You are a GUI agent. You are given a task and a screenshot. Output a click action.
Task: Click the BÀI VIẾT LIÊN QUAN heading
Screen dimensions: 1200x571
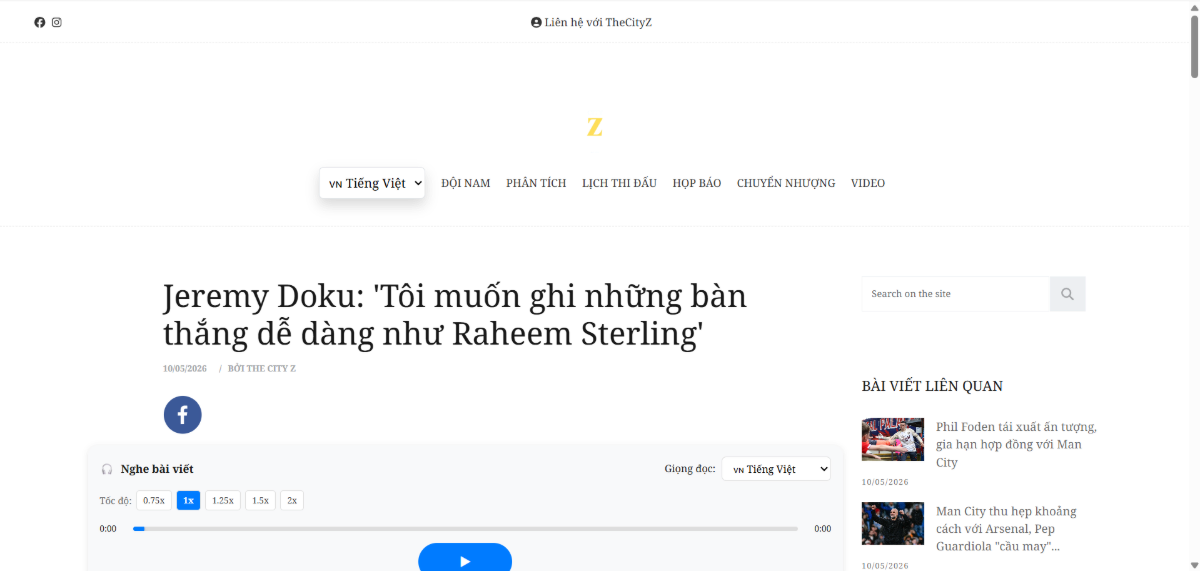pos(932,386)
